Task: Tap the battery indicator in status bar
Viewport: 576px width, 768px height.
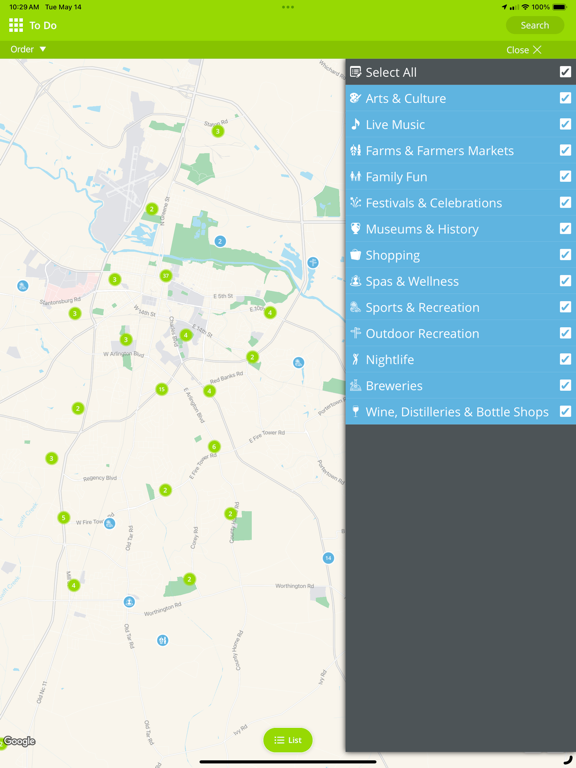Action: click(559, 7)
